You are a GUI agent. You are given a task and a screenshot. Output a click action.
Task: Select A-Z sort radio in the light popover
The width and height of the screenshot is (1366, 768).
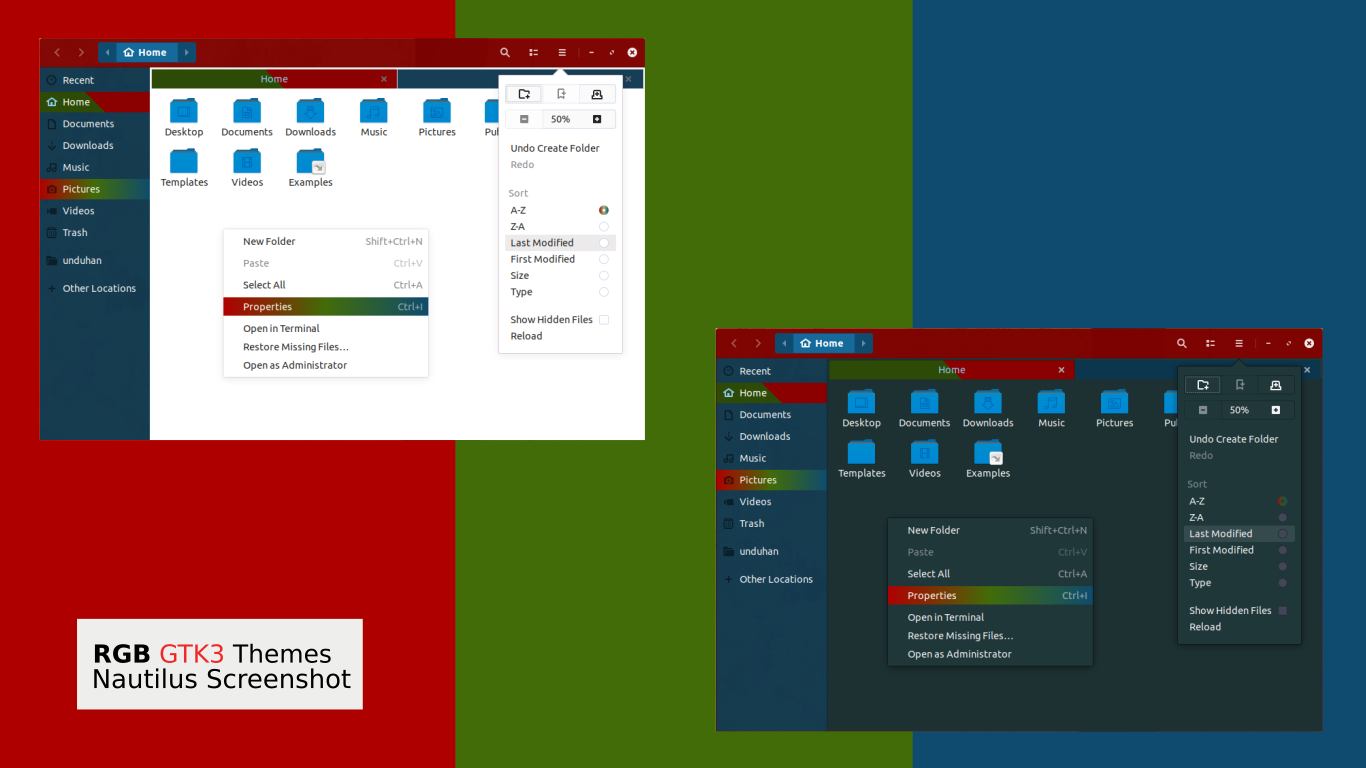point(604,210)
